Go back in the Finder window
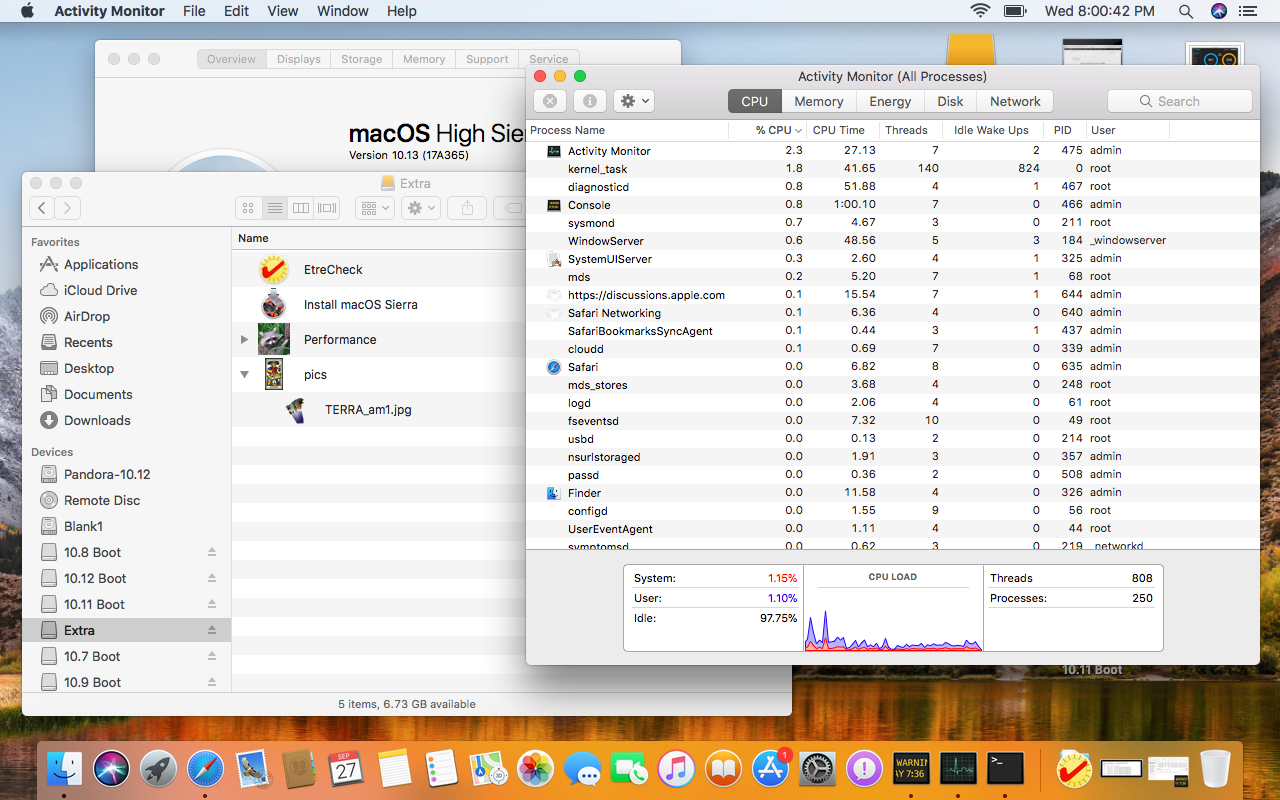 [42, 208]
